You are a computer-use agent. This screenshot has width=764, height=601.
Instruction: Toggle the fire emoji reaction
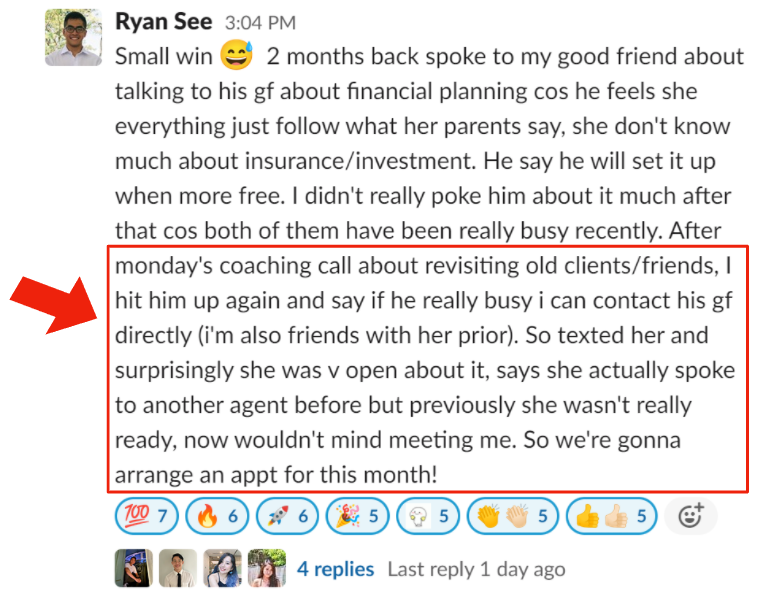217,516
